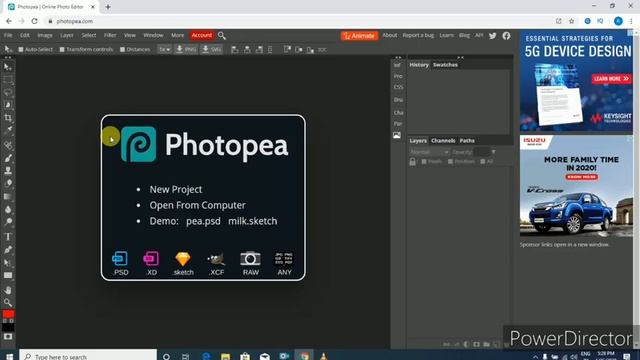
Task: Click the black background color swatch
Action: click(8, 327)
